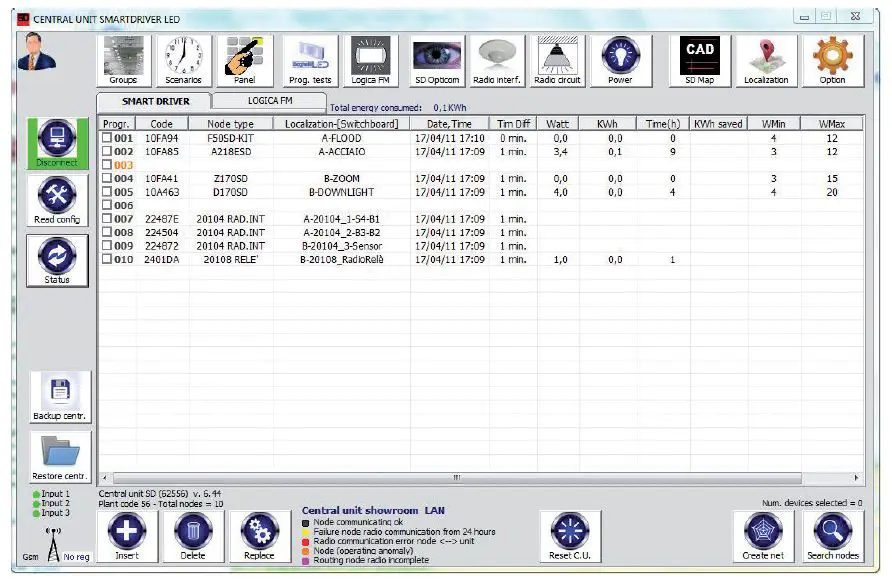Screen dimensions: 892x584
Task: Tick the checkbox for node 005
Action: [x=107, y=192]
